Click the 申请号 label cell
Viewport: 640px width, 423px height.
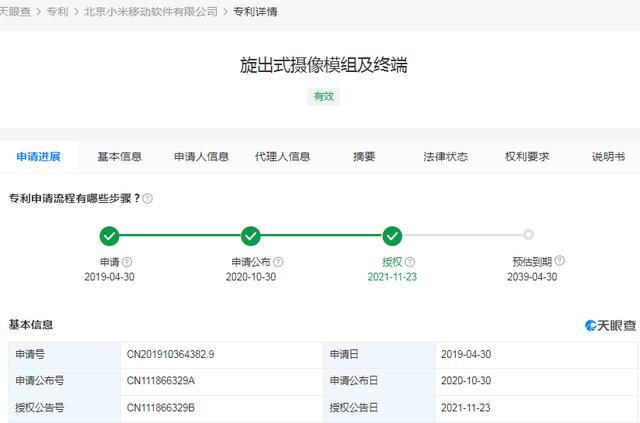64,354
